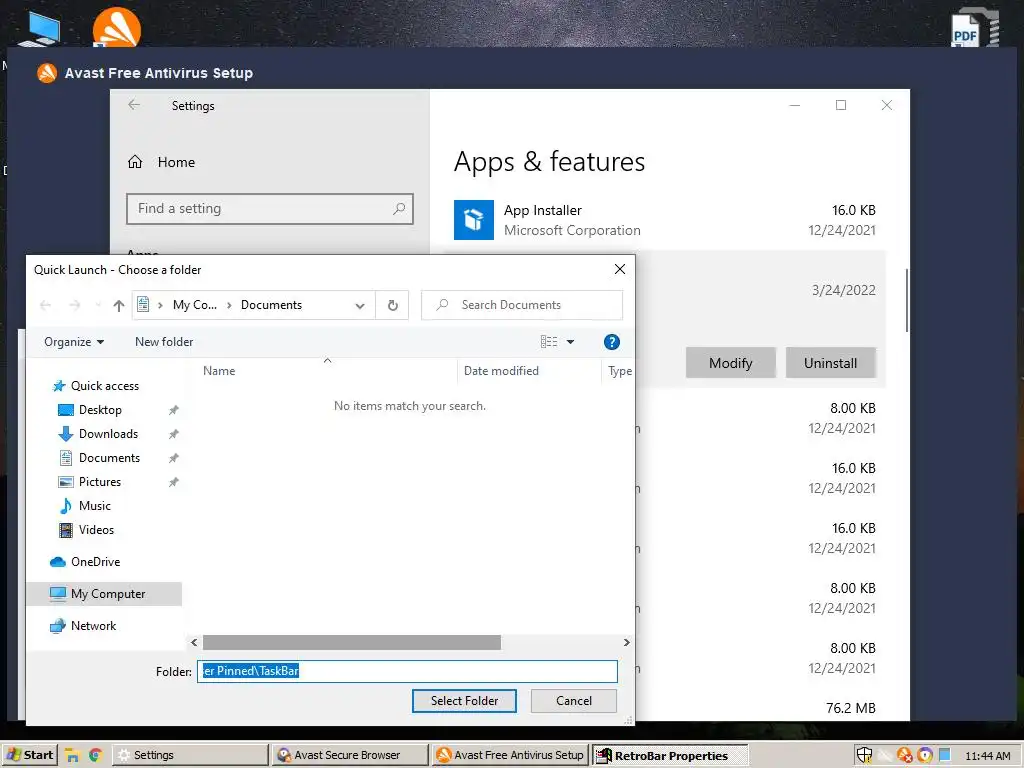
Task: Go up one folder level
Action: coord(118,305)
